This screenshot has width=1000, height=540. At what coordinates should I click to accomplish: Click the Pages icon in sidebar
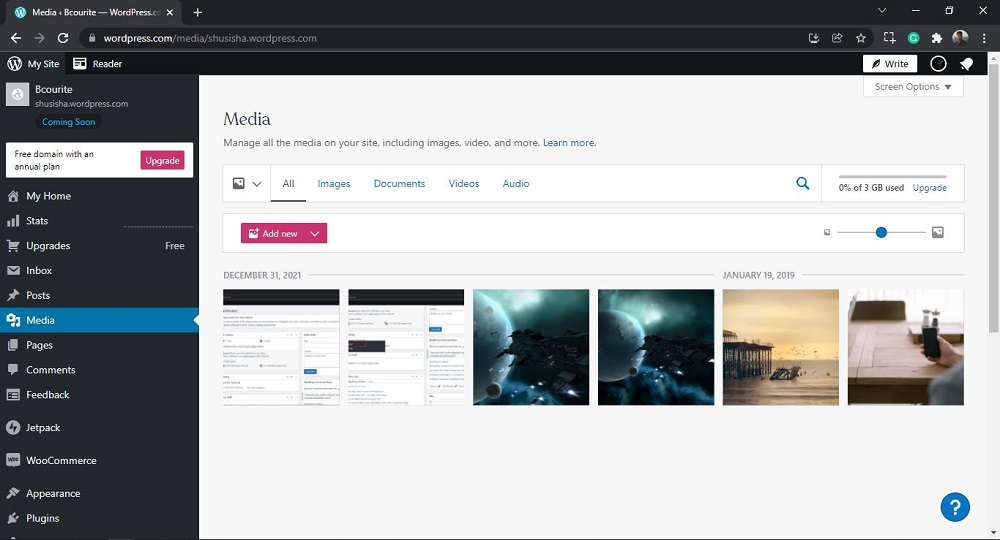pos(13,346)
